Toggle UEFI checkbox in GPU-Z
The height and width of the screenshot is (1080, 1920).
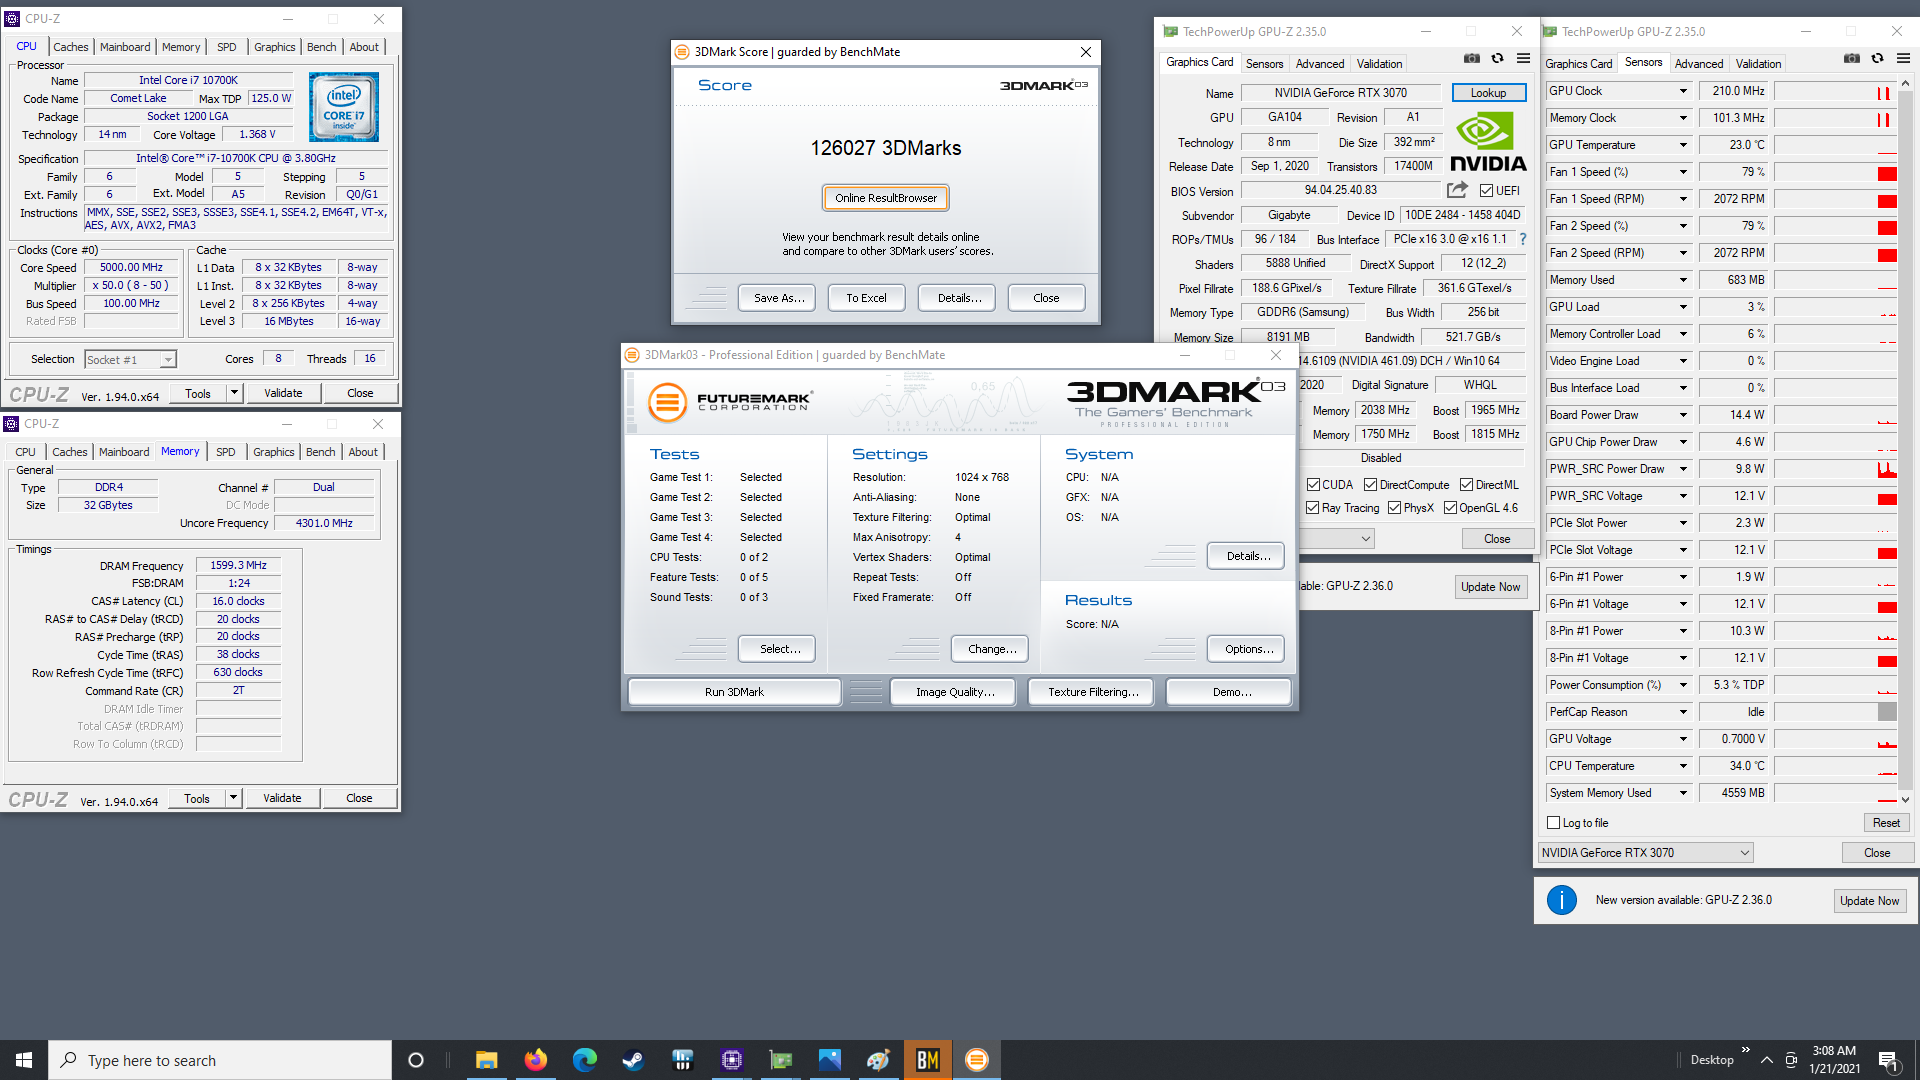click(x=1487, y=191)
